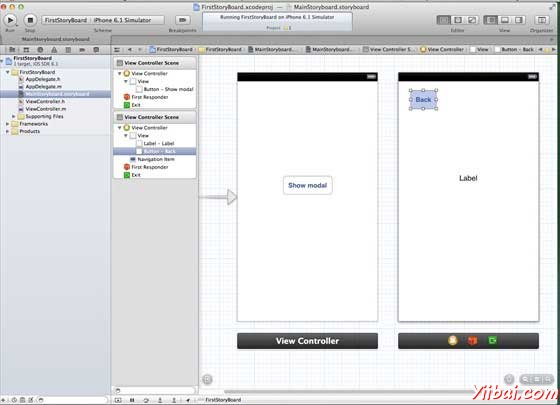Select the Version editor mode
Screen dimensions: 560x405
(x=472, y=20)
